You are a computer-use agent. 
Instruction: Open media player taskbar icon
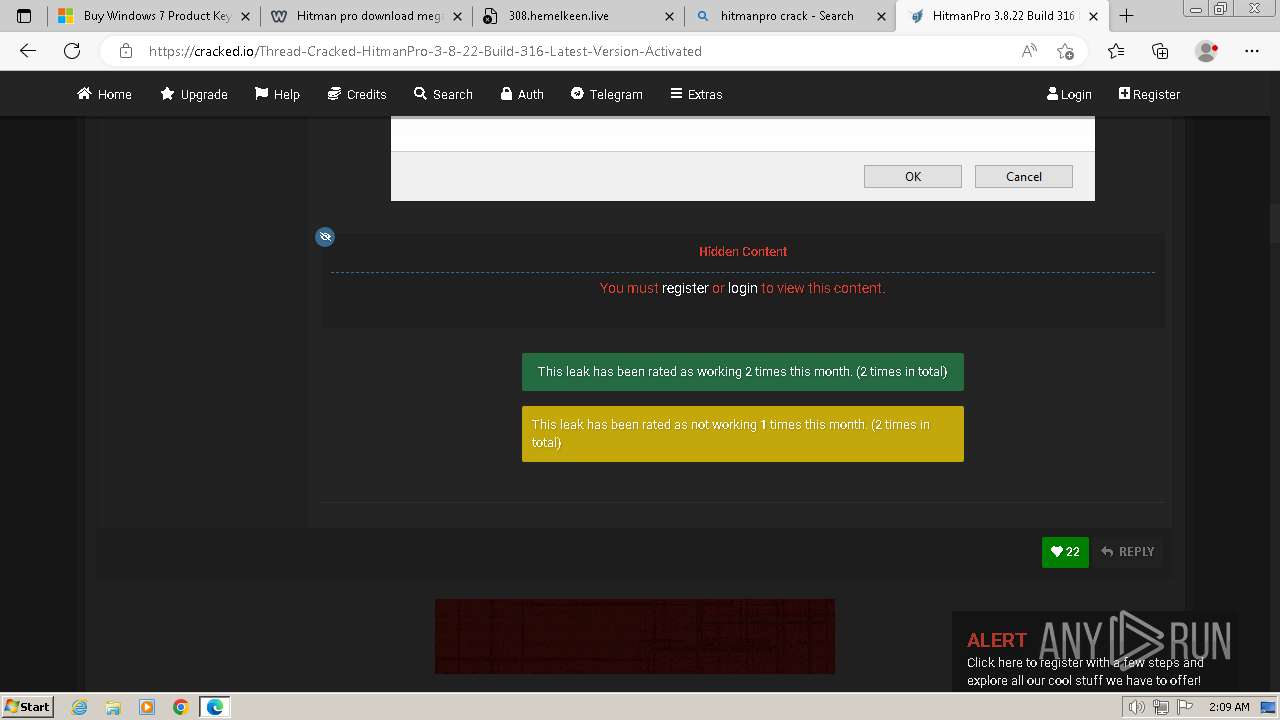click(x=147, y=707)
